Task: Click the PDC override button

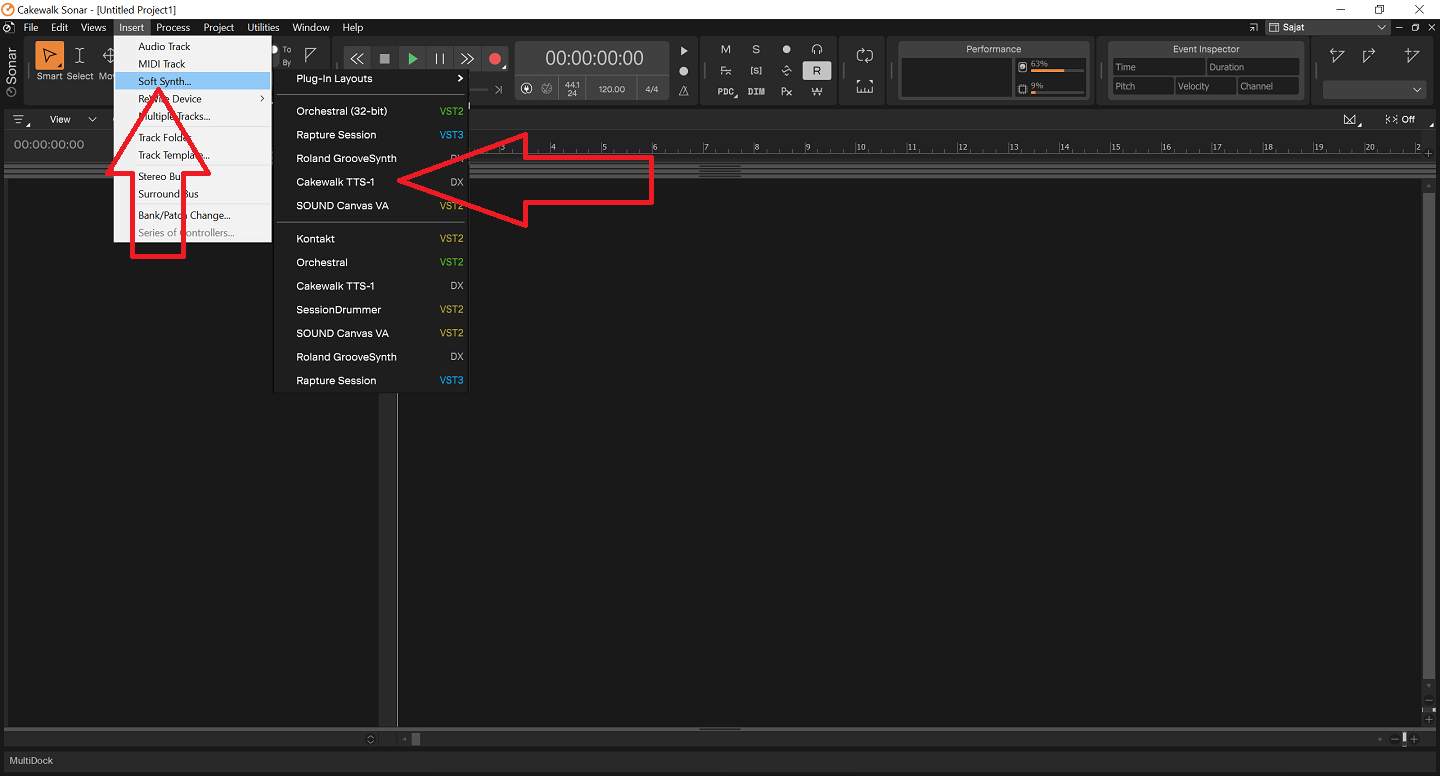Action: 726,92
